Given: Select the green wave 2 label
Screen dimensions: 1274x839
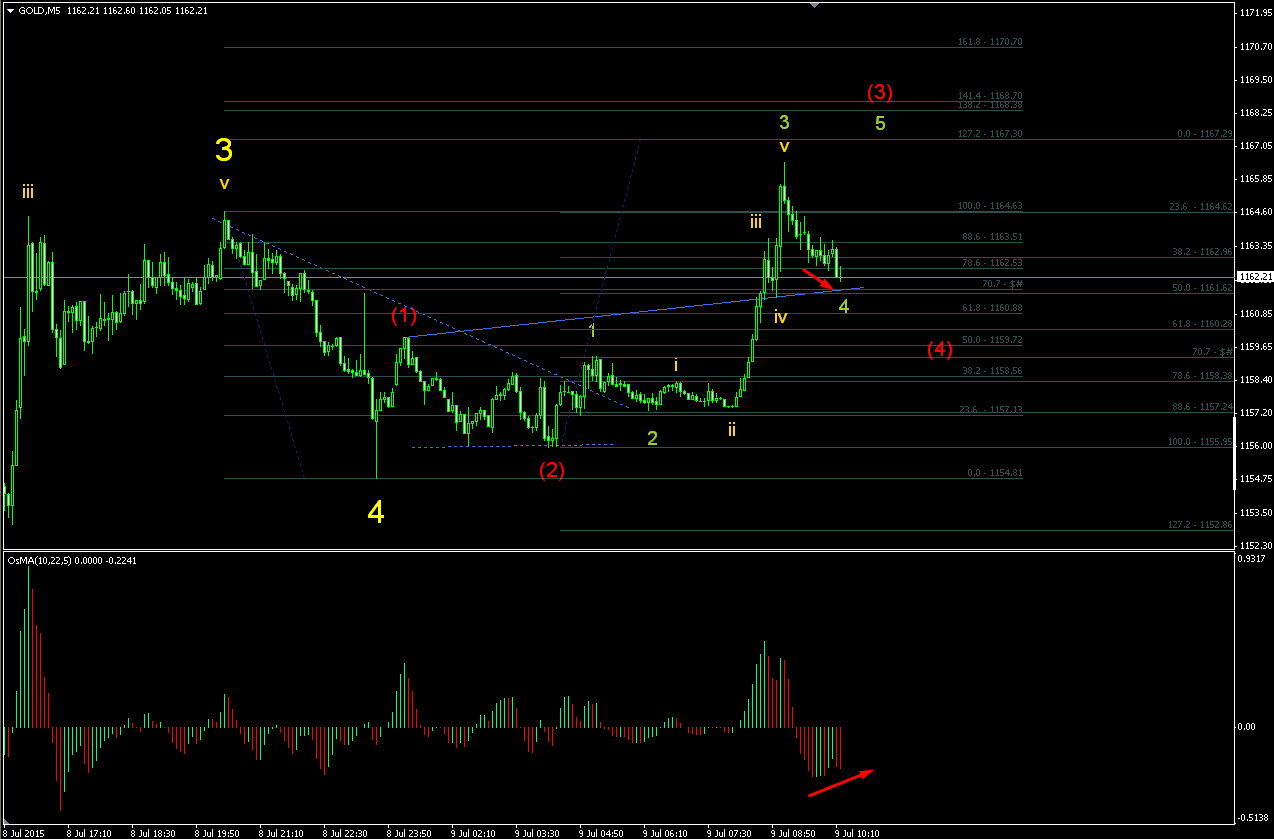Looking at the screenshot, I should point(652,438).
